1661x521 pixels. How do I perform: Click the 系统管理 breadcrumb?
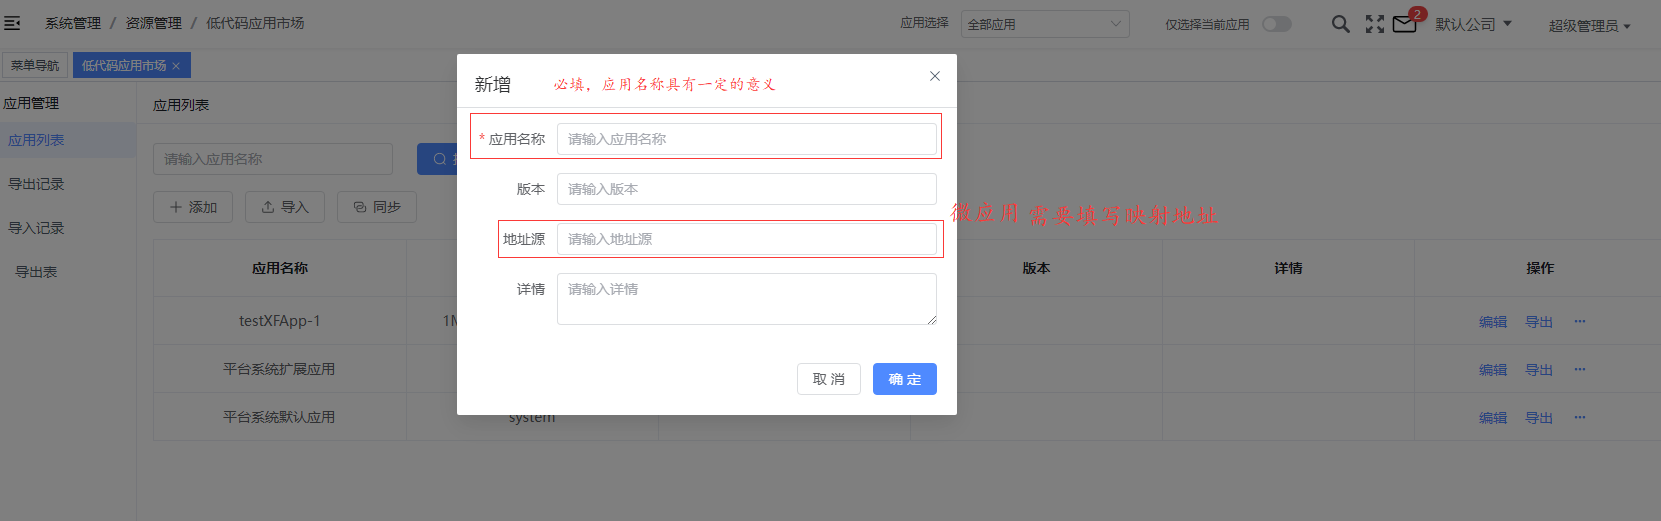point(73,23)
